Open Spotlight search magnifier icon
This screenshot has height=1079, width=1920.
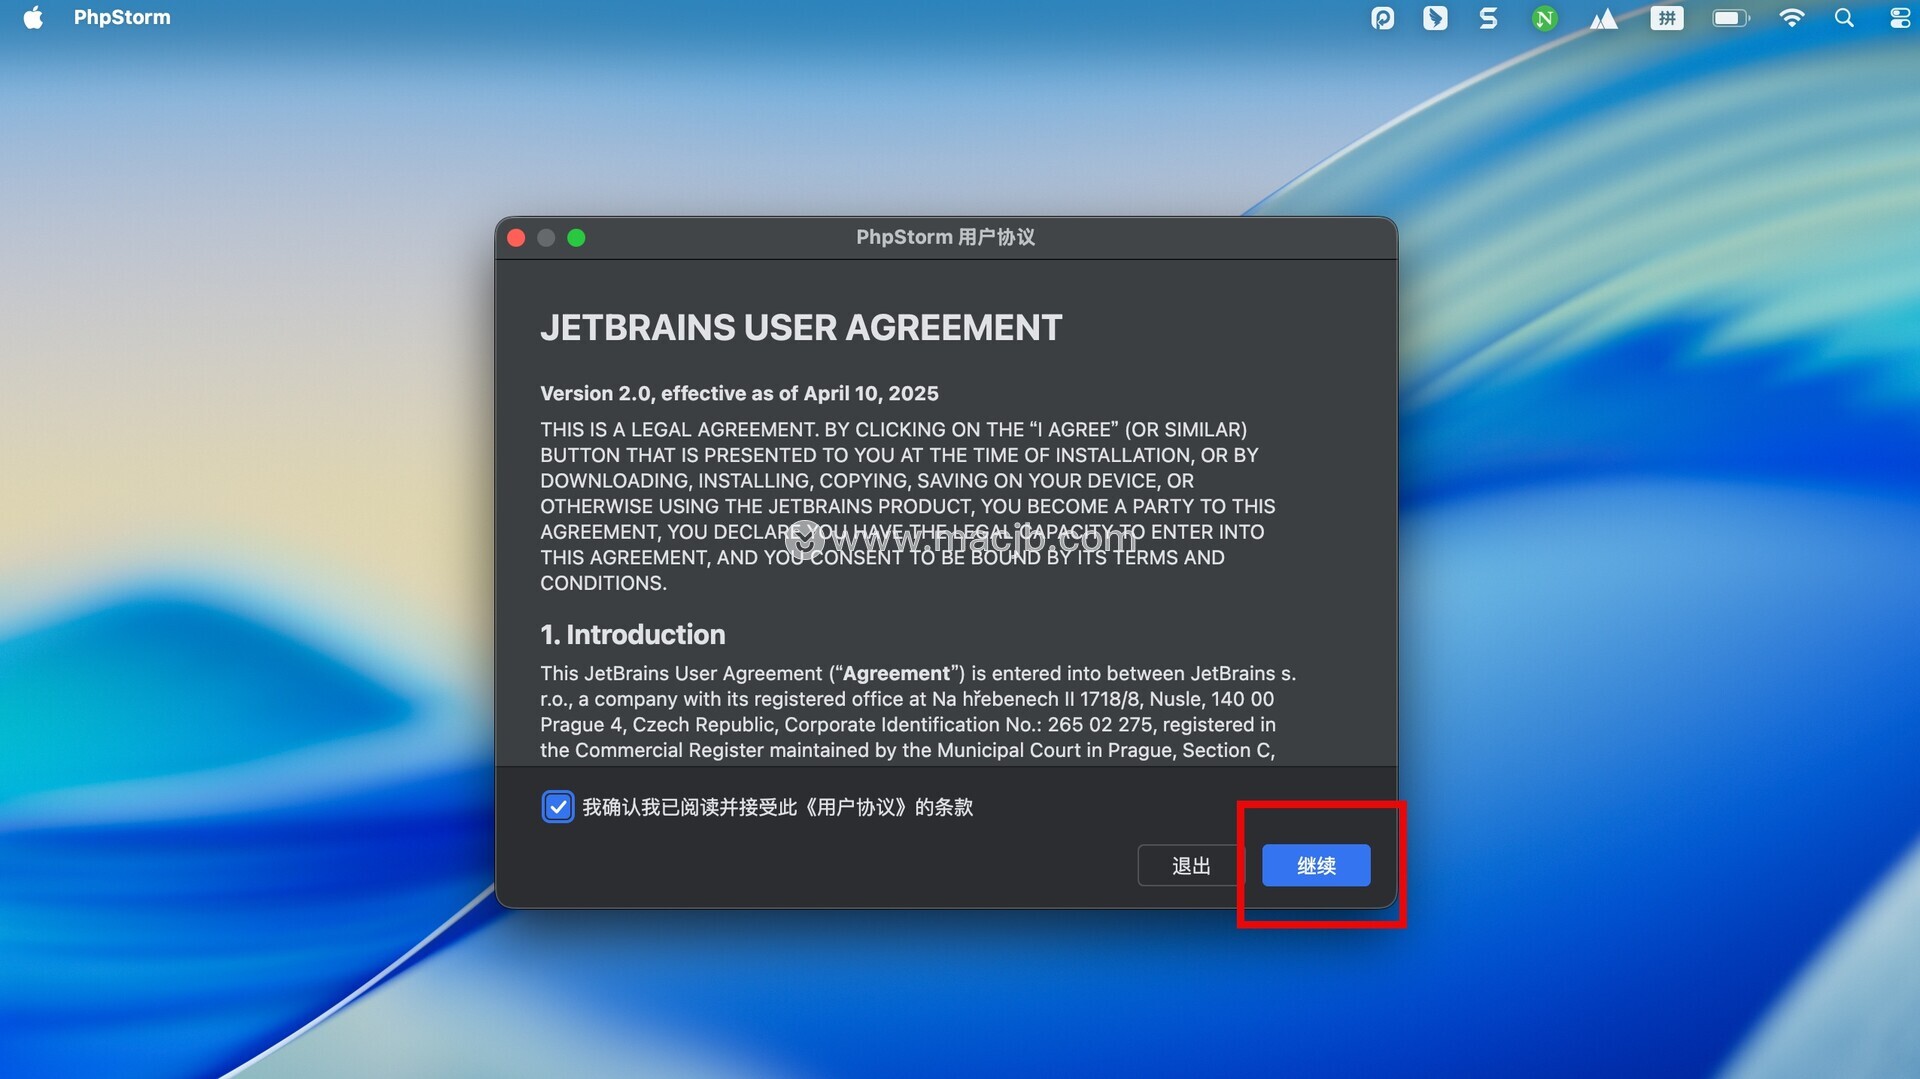(x=1844, y=17)
